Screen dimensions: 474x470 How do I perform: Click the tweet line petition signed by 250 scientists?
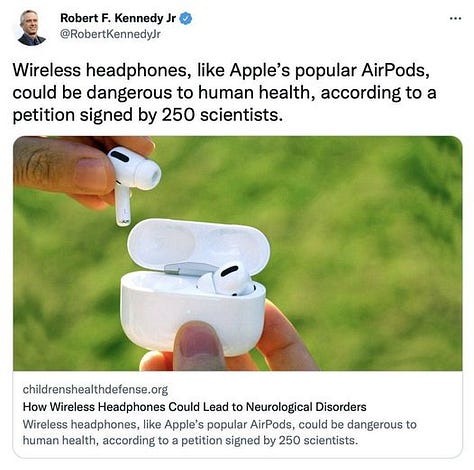point(145,115)
